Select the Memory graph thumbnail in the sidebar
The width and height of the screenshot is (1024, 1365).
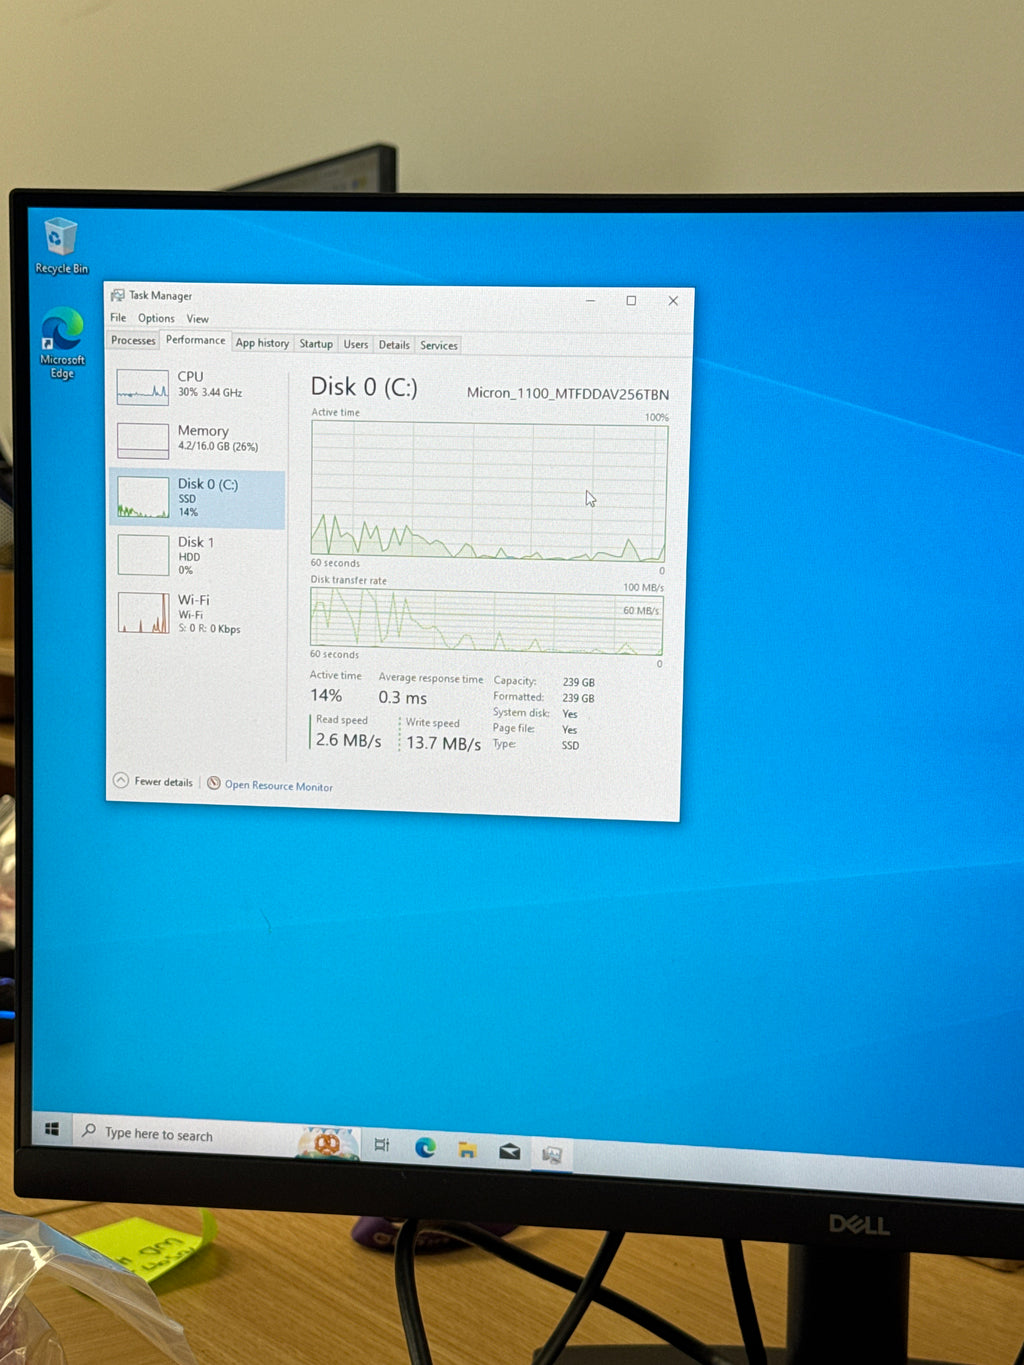143,440
